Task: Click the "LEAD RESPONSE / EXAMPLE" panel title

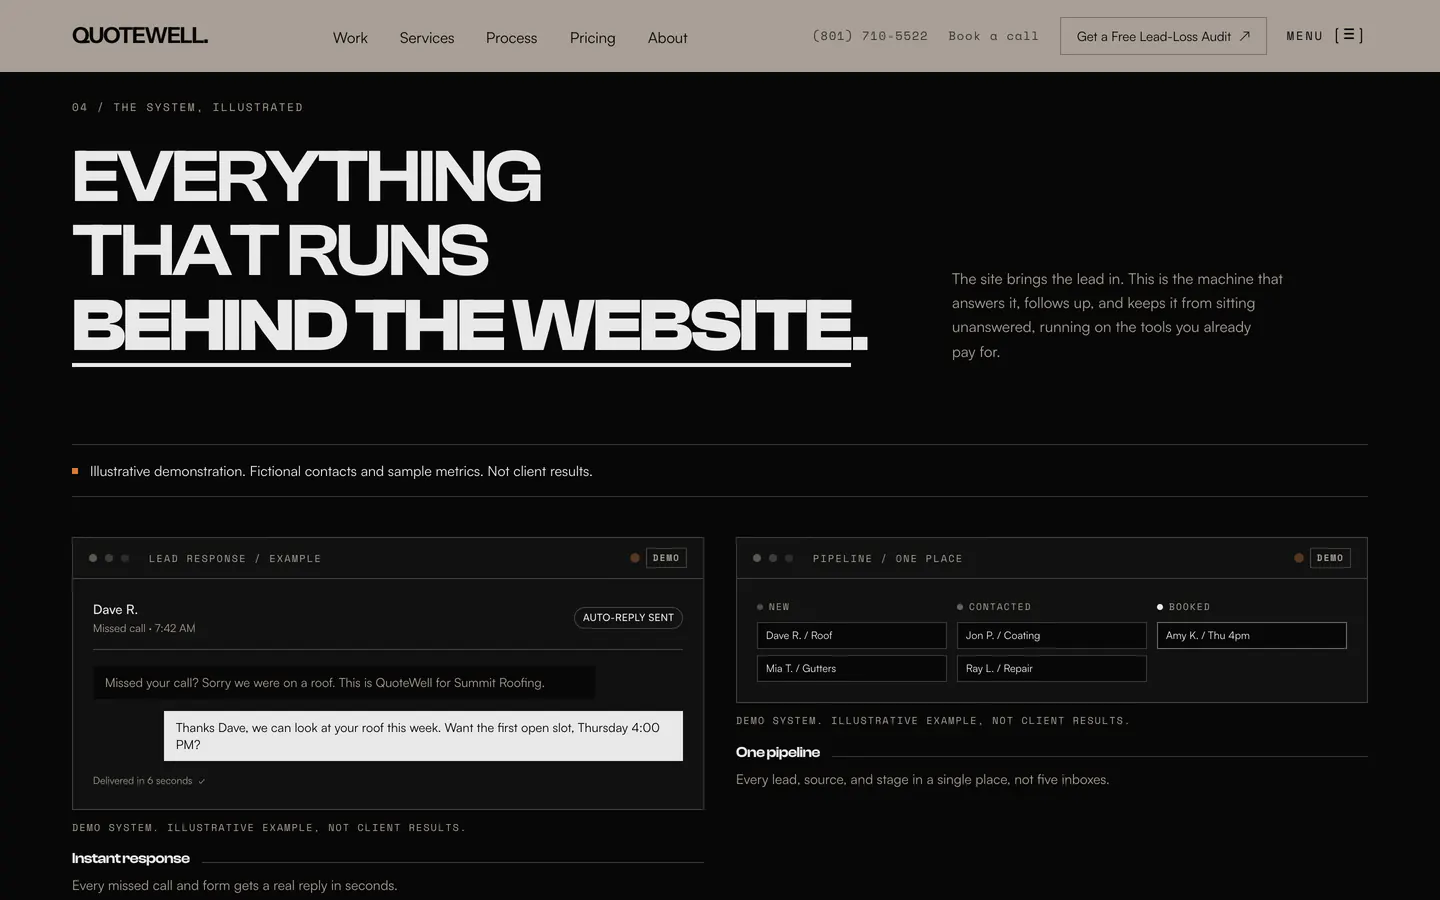Action: click(x=235, y=559)
